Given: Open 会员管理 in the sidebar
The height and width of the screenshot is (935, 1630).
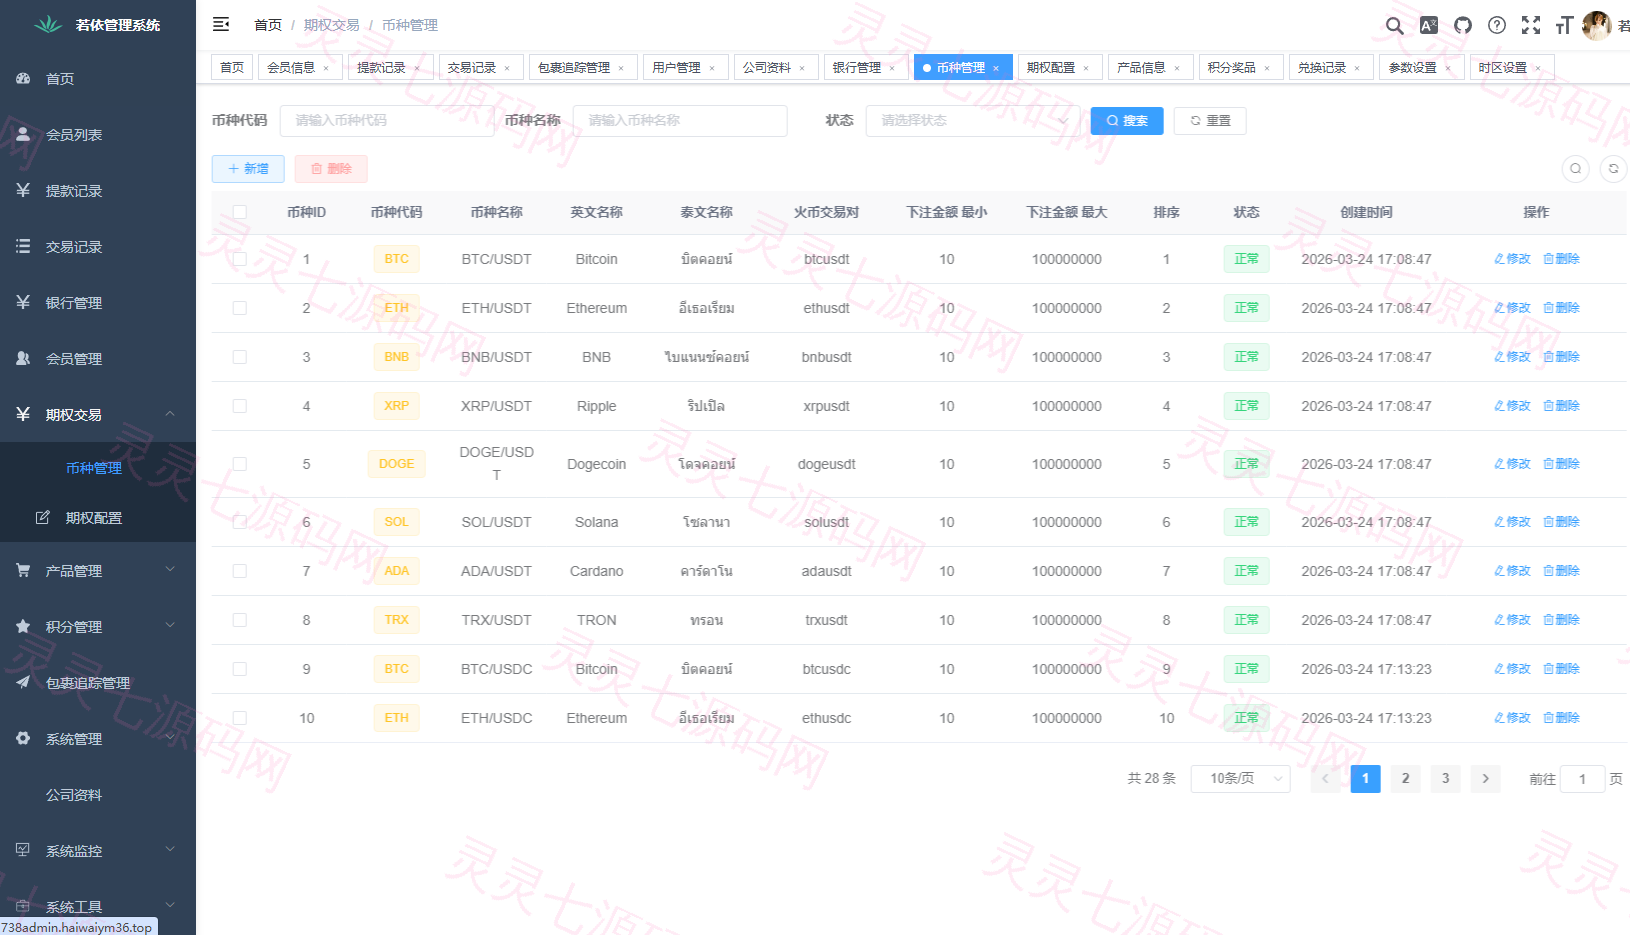Looking at the screenshot, I should pos(98,359).
